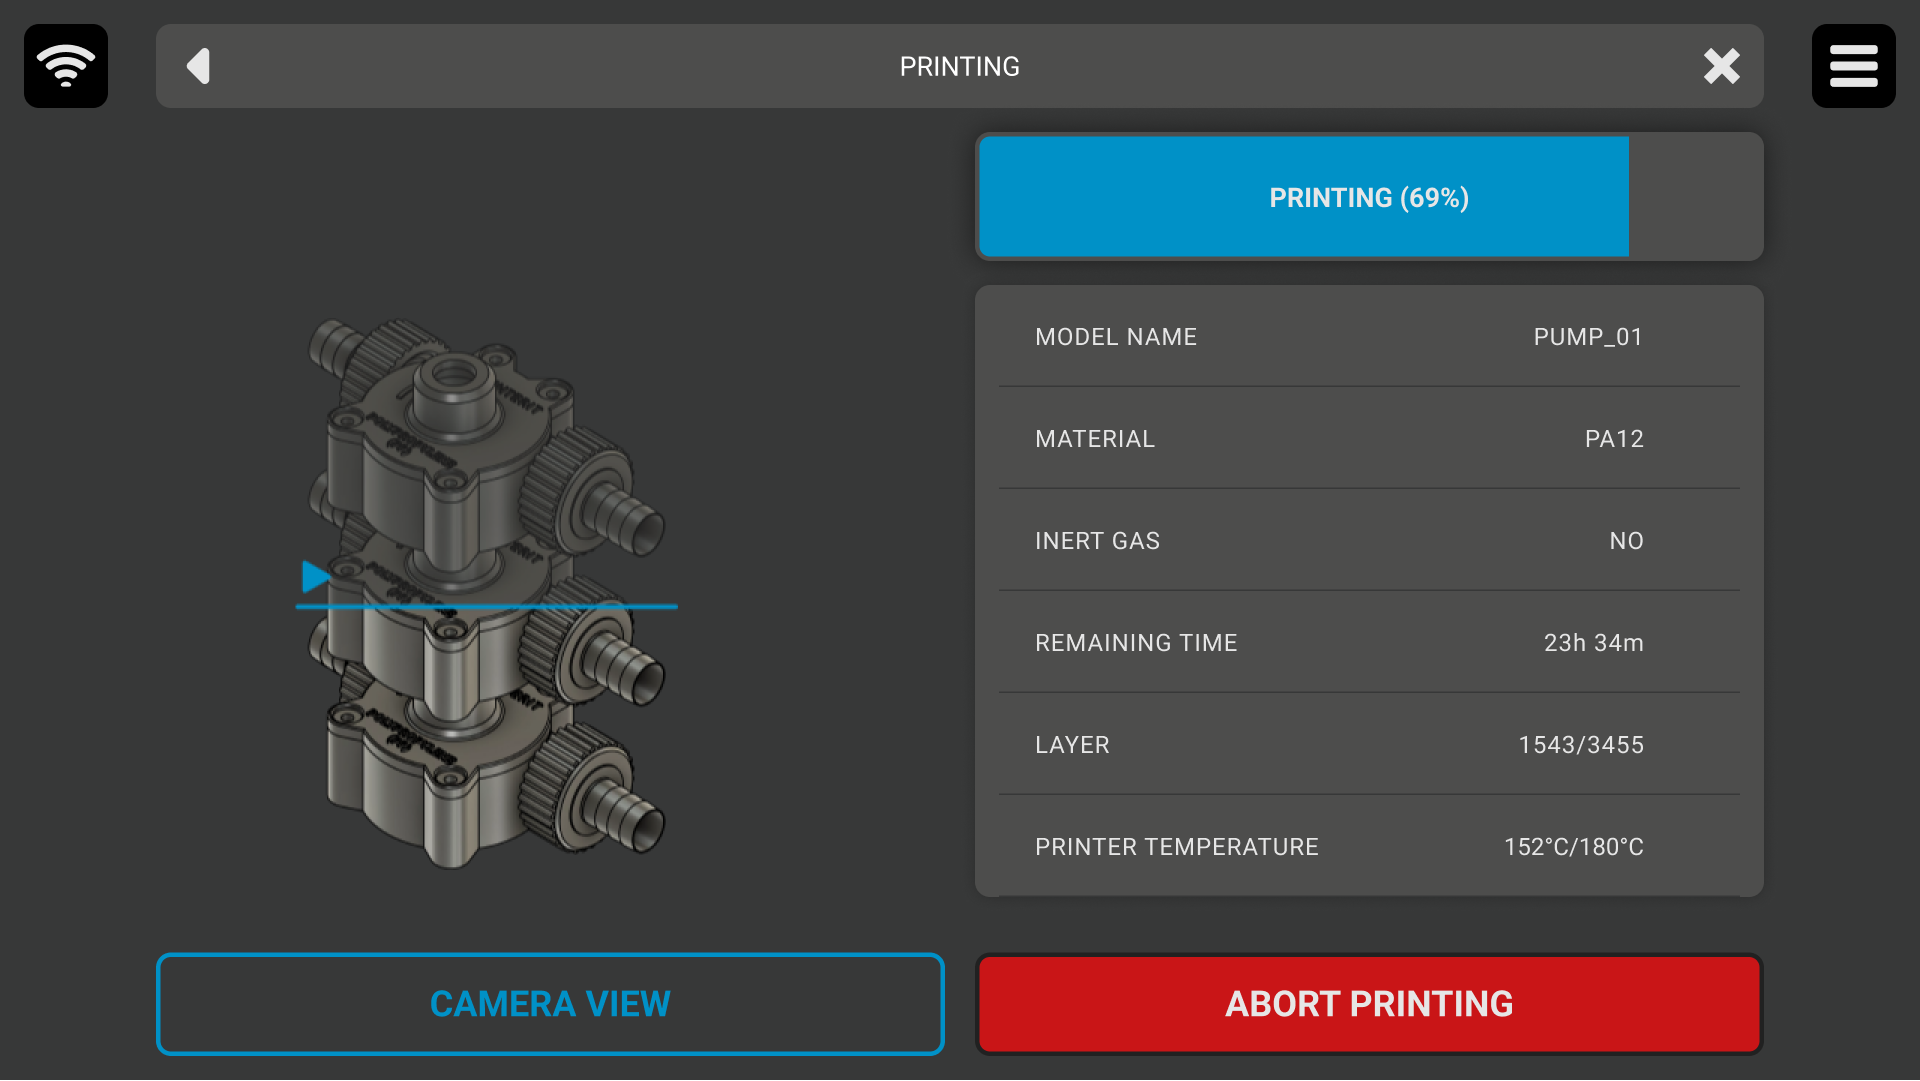This screenshot has height=1081, width=1920.
Task: Go back using the left arrow
Action: pyautogui.click(x=199, y=66)
